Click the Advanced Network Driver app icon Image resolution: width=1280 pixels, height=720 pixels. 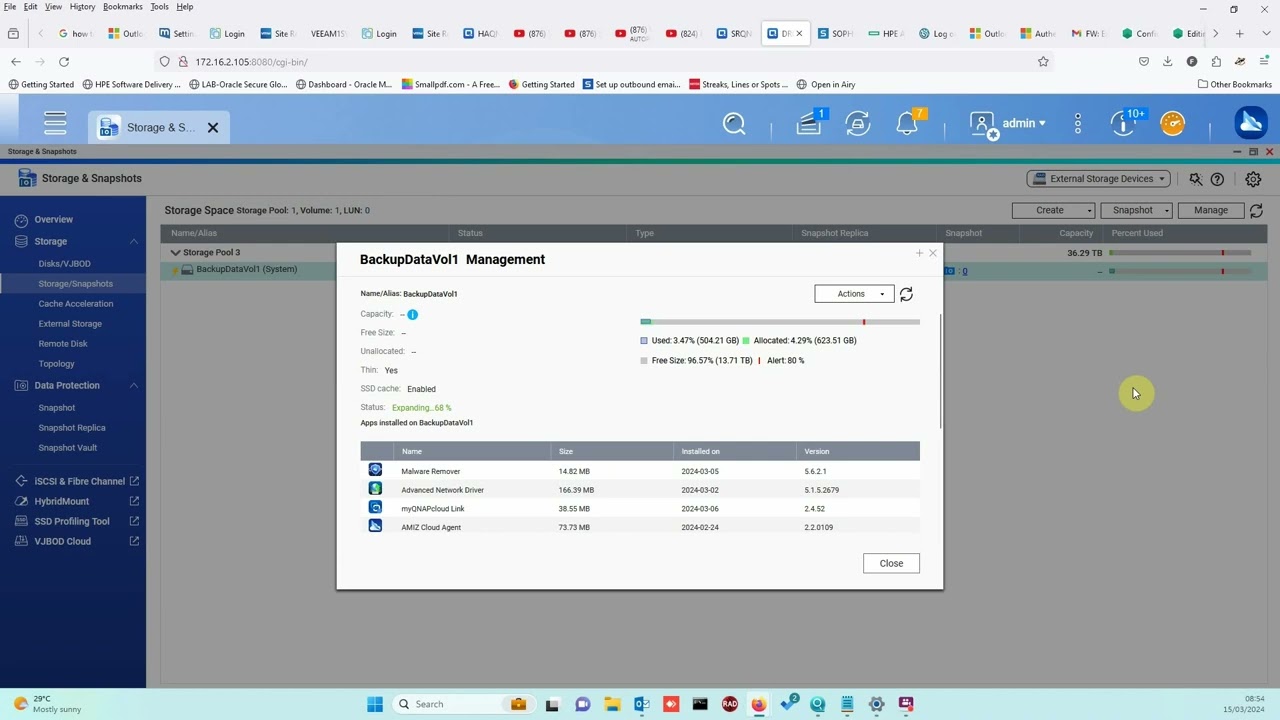click(x=375, y=489)
